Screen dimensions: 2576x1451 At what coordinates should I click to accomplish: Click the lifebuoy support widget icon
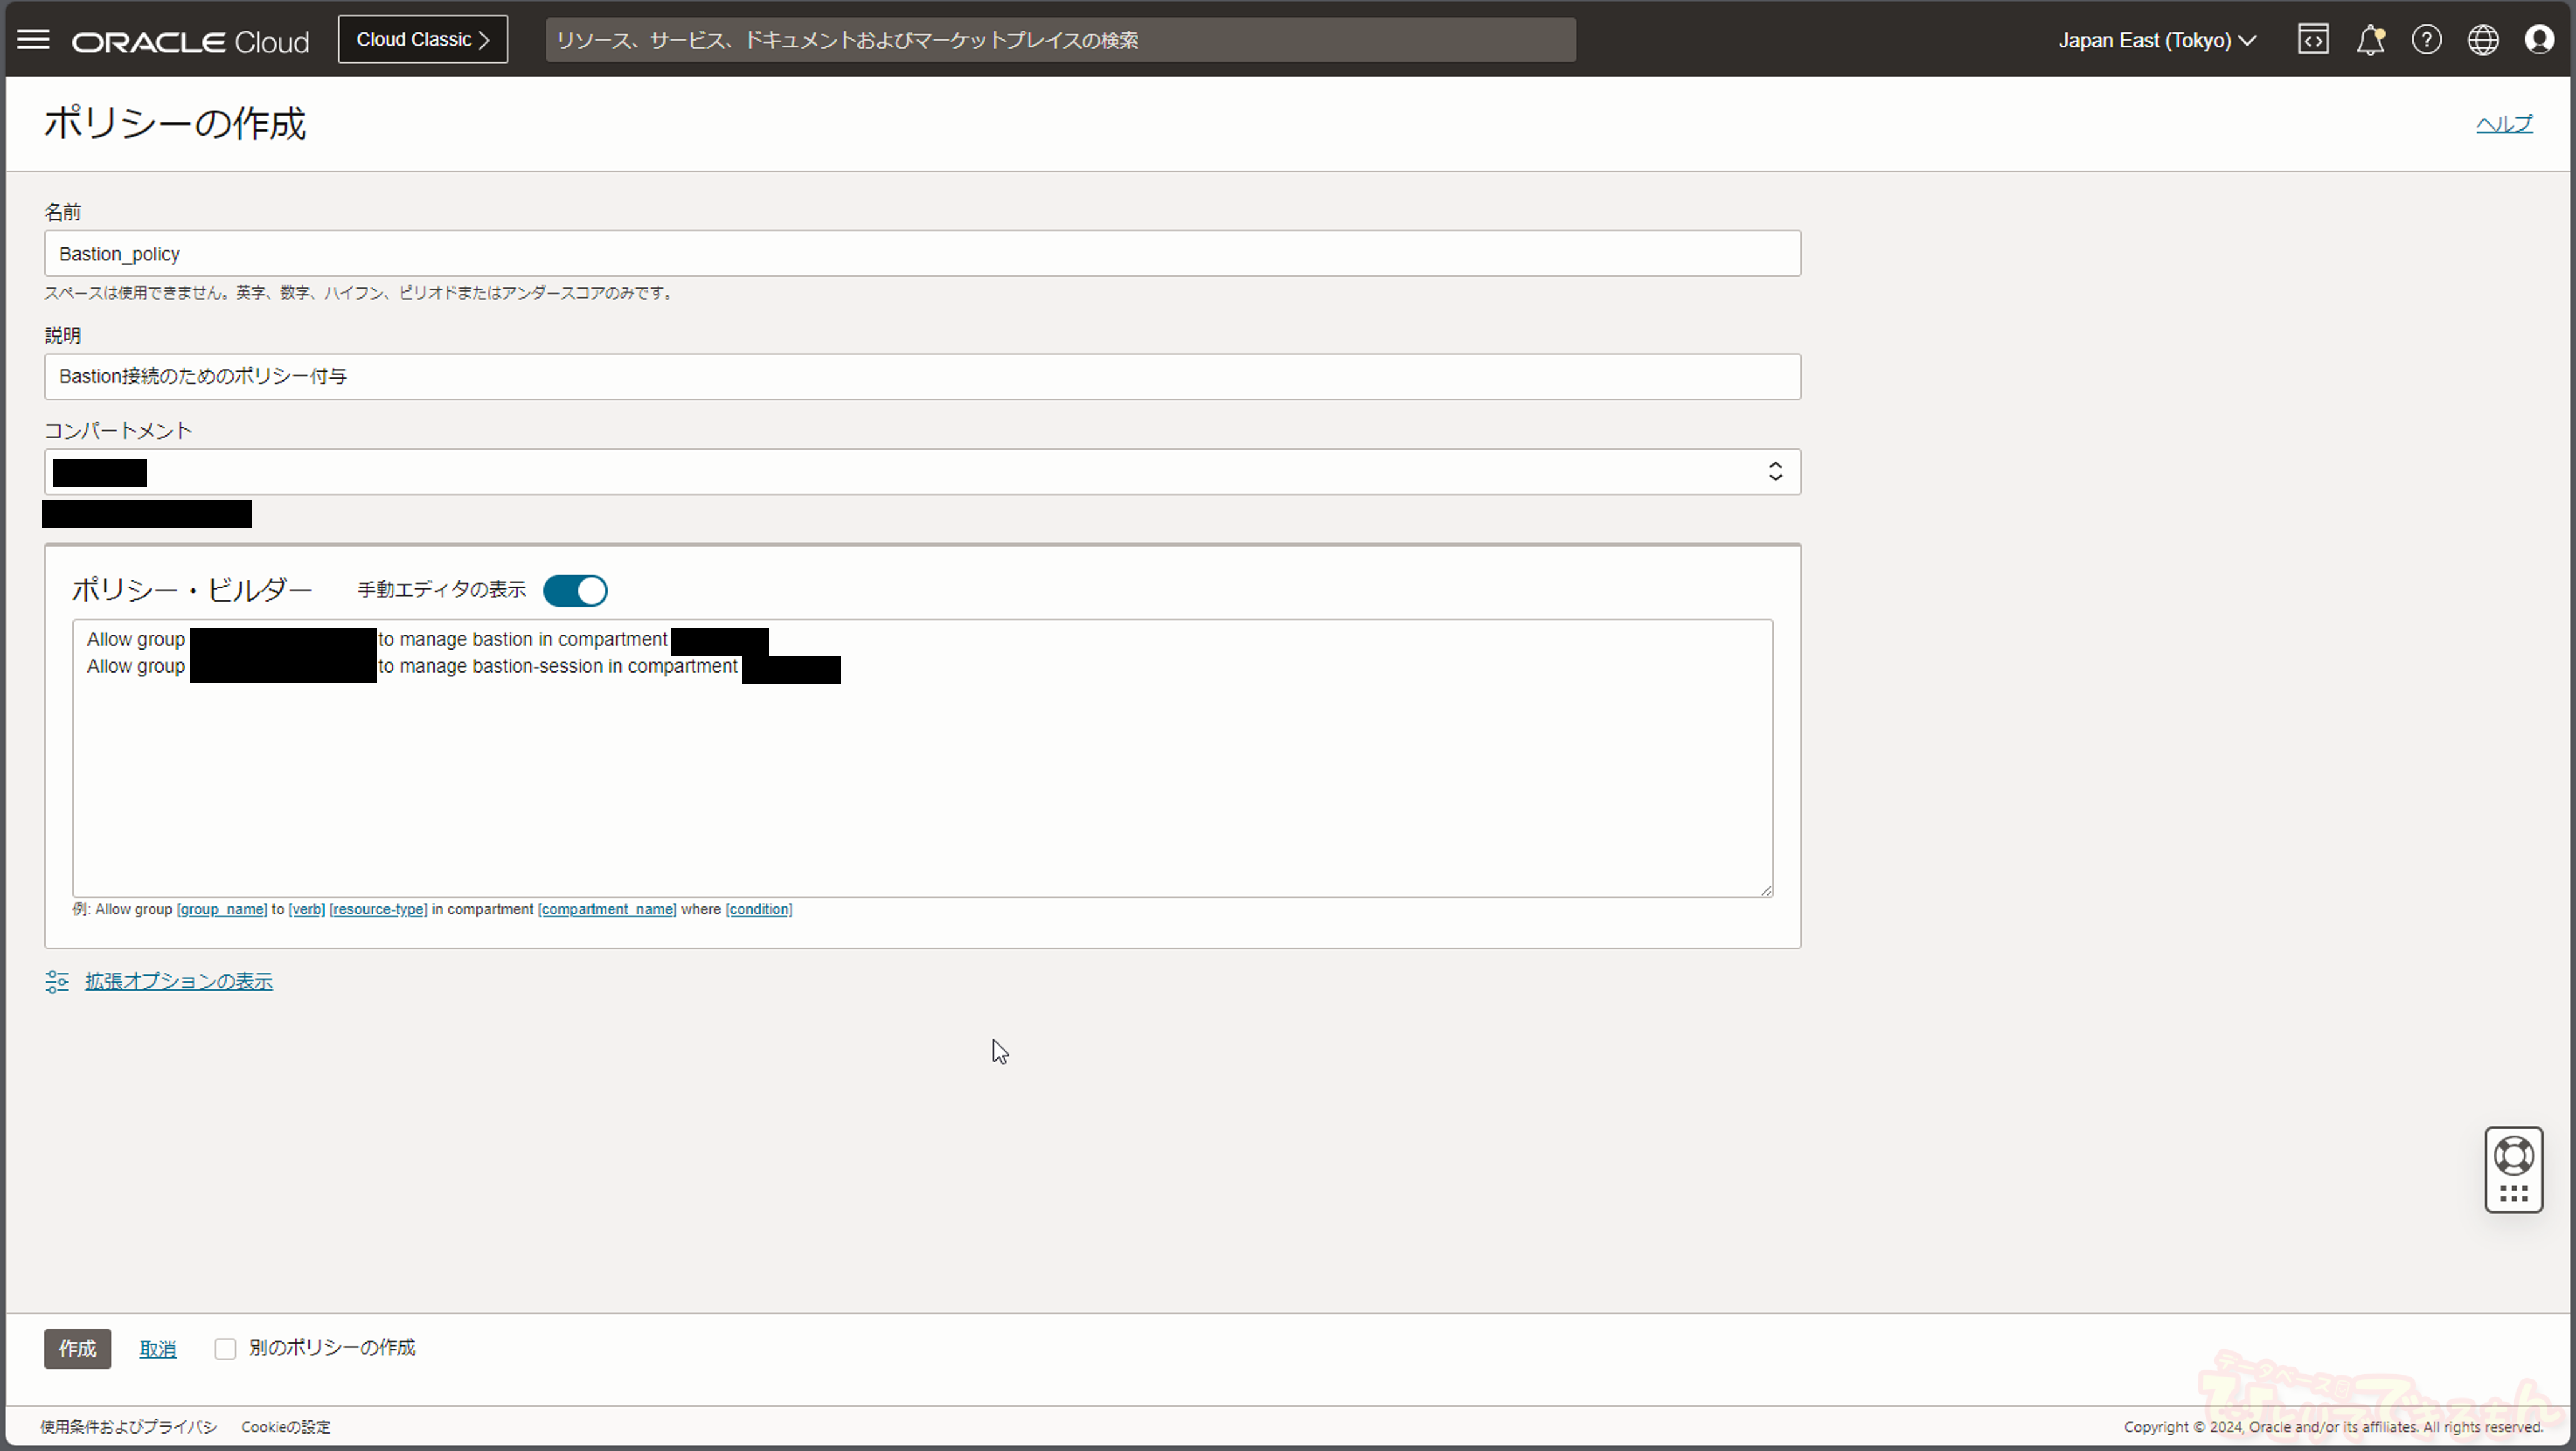click(2513, 1156)
